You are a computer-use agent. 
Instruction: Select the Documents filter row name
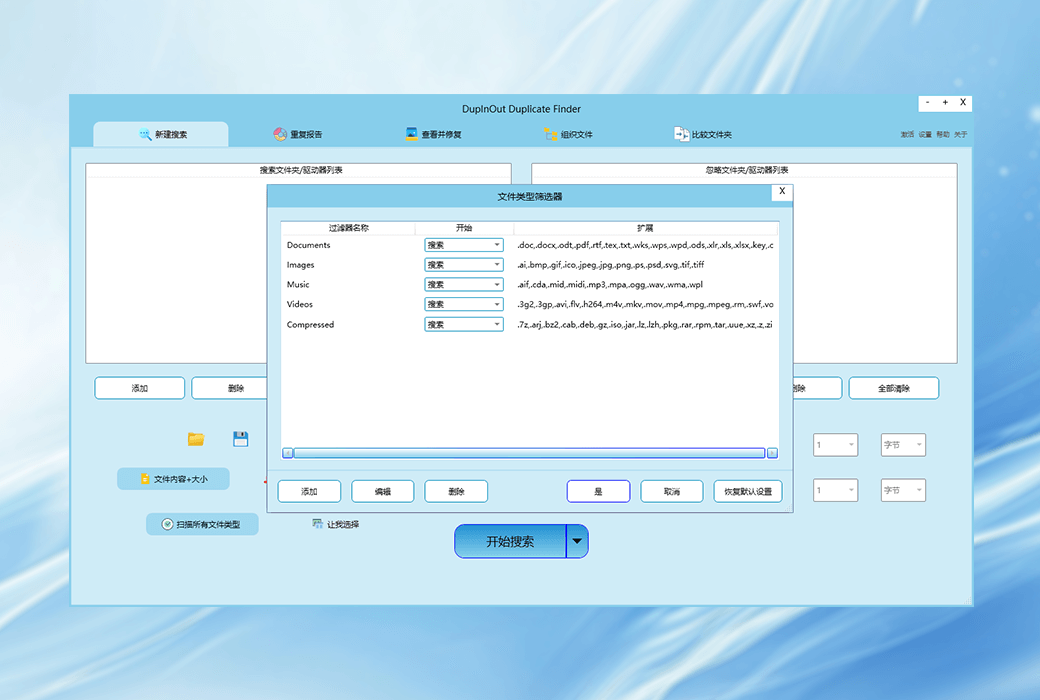click(308, 245)
